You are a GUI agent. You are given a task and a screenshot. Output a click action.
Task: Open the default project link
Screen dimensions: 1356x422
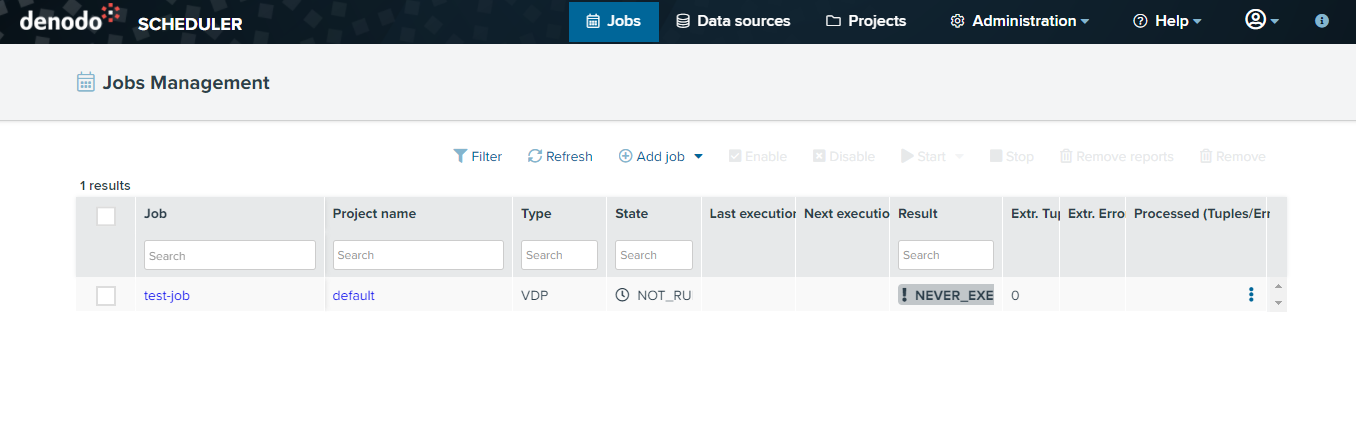pyautogui.click(x=354, y=295)
